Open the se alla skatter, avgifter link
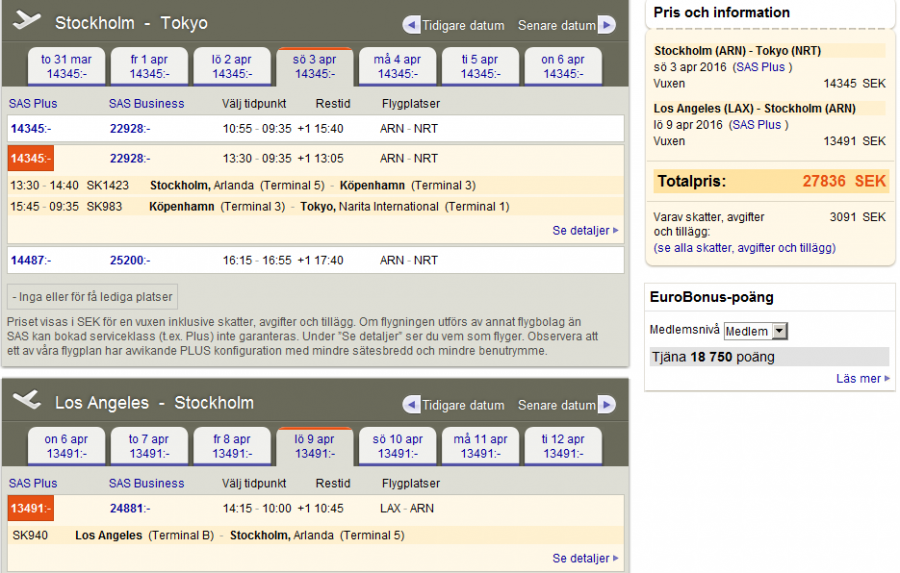900x573 pixels. point(744,248)
